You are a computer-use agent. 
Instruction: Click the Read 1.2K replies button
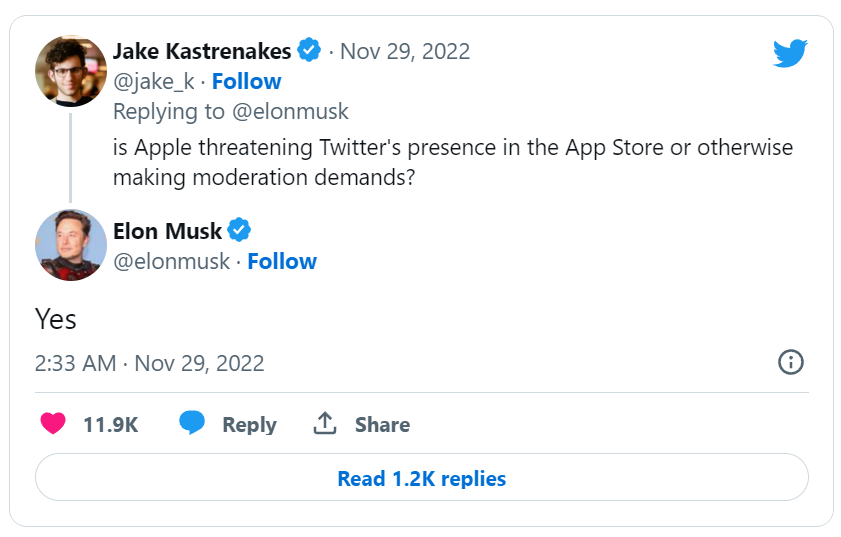coord(421,479)
